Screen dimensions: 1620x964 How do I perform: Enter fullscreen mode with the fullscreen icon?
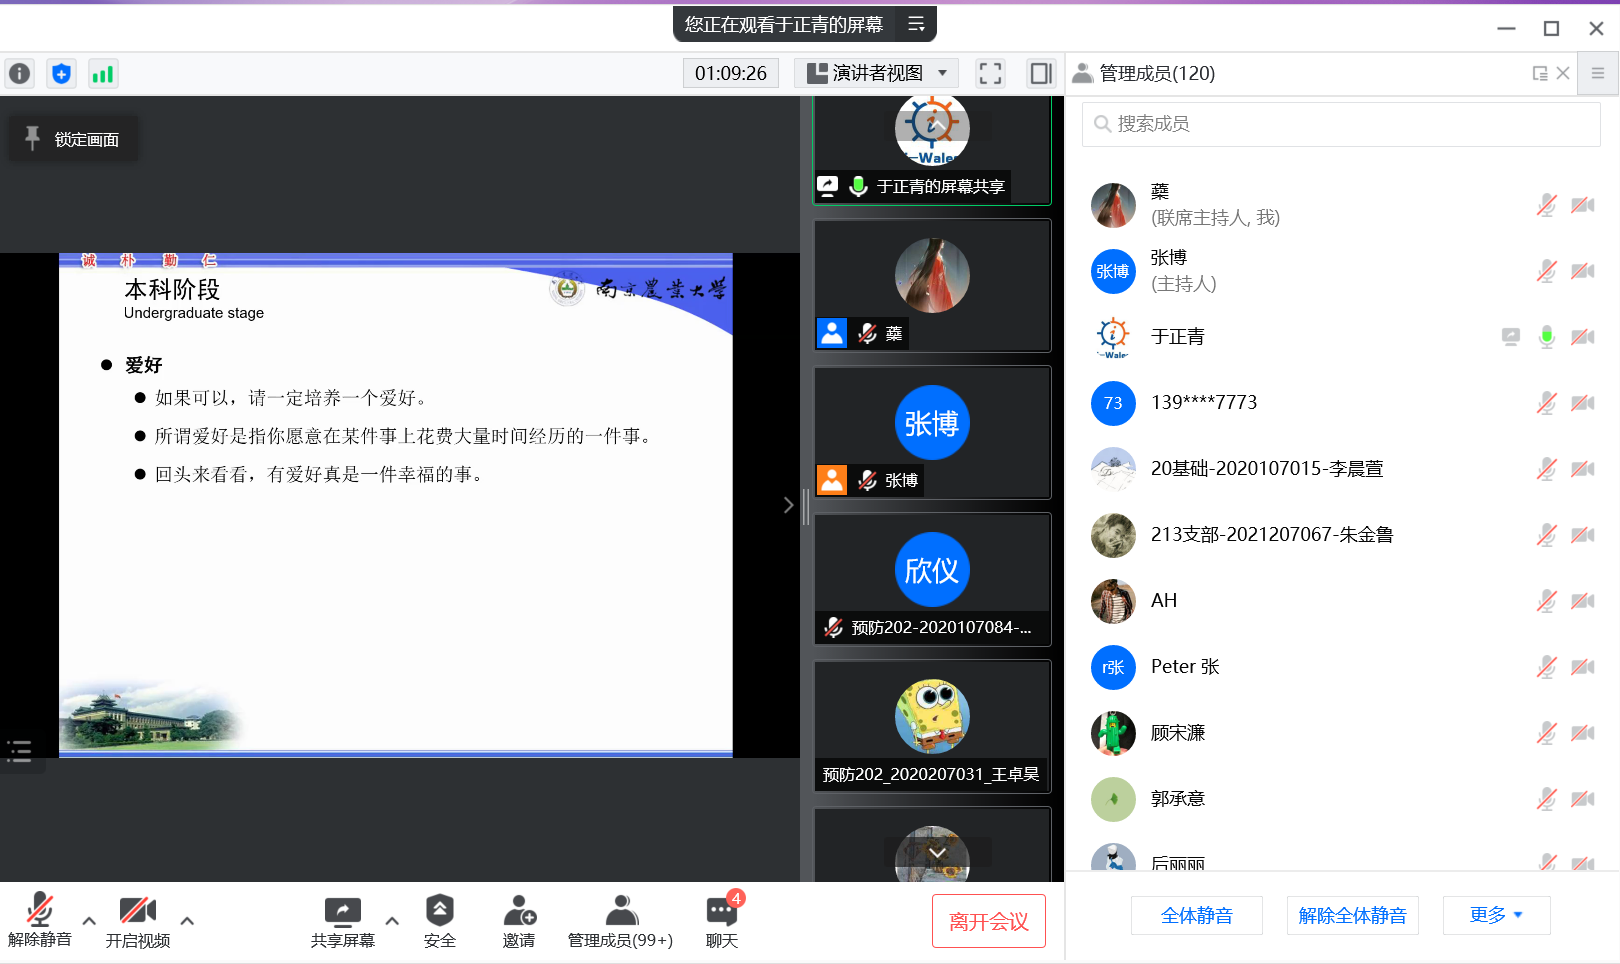(990, 74)
